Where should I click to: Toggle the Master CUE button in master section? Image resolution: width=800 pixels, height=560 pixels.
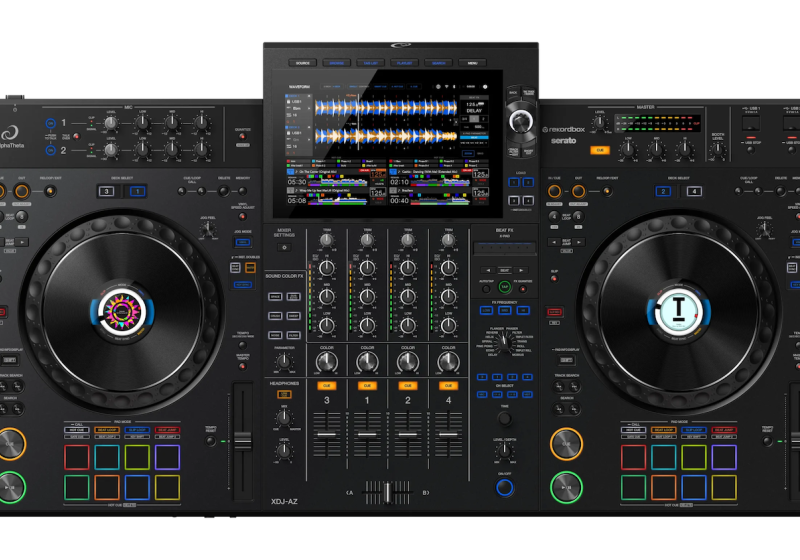coord(599,150)
